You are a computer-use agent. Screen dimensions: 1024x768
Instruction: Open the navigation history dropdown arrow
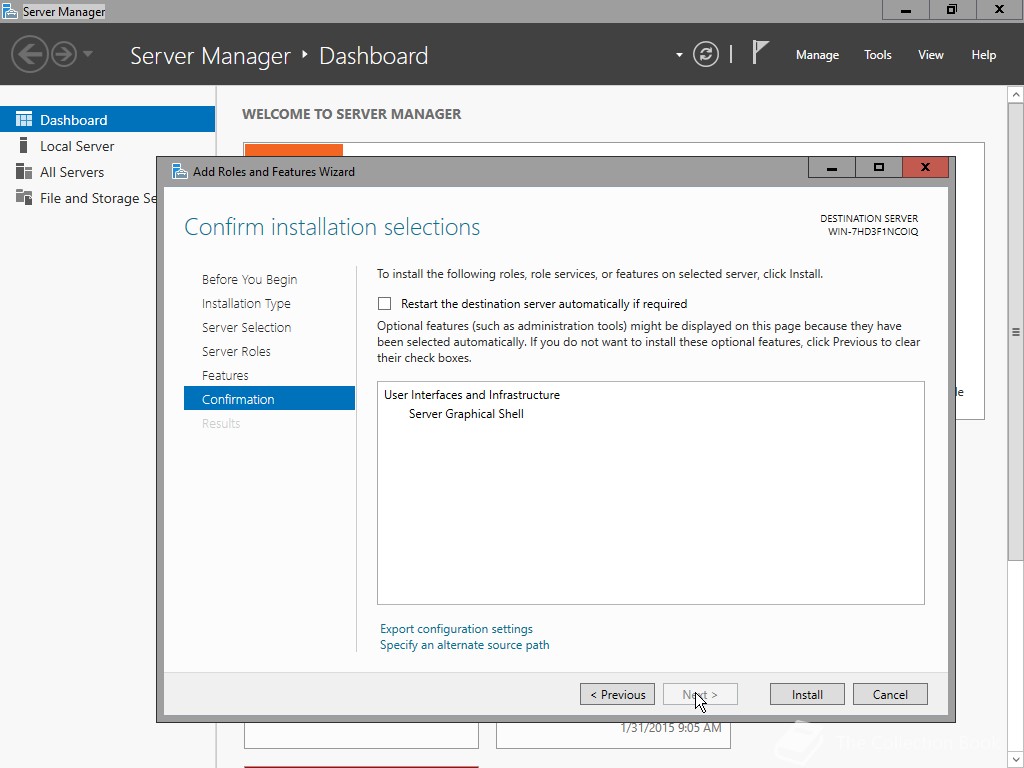[88, 54]
